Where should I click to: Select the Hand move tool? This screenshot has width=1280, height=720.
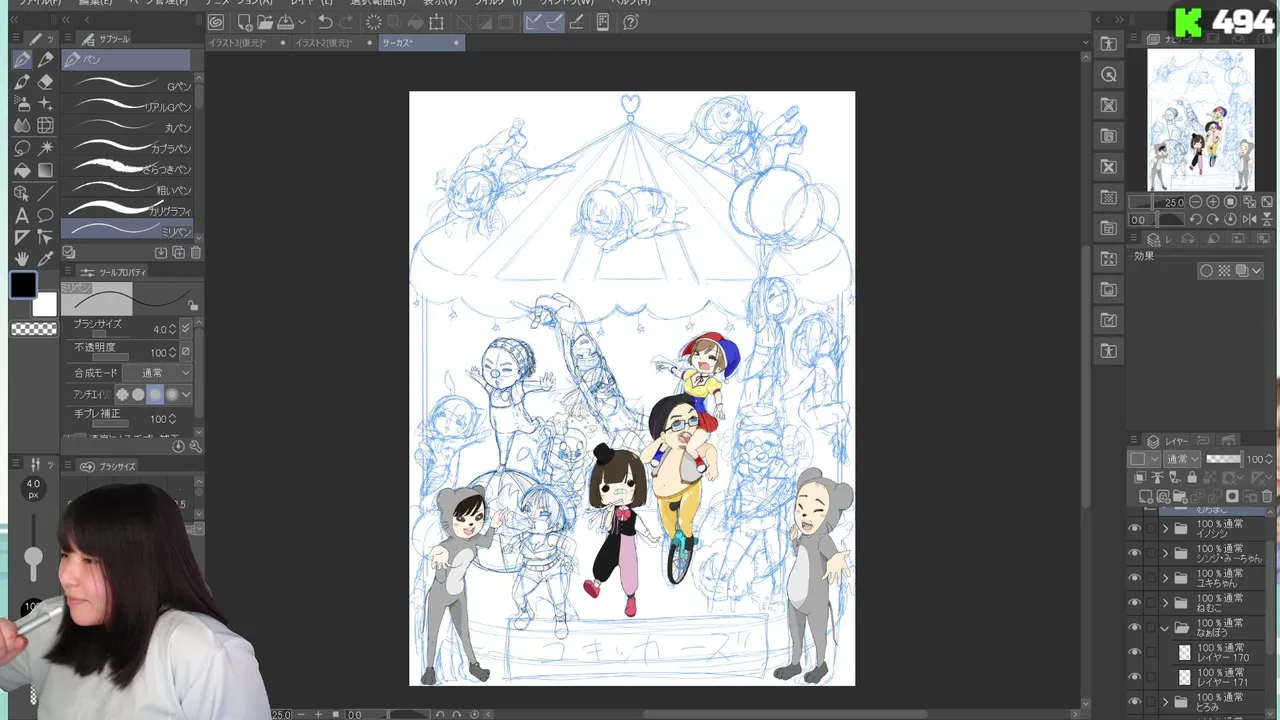[22, 259]
